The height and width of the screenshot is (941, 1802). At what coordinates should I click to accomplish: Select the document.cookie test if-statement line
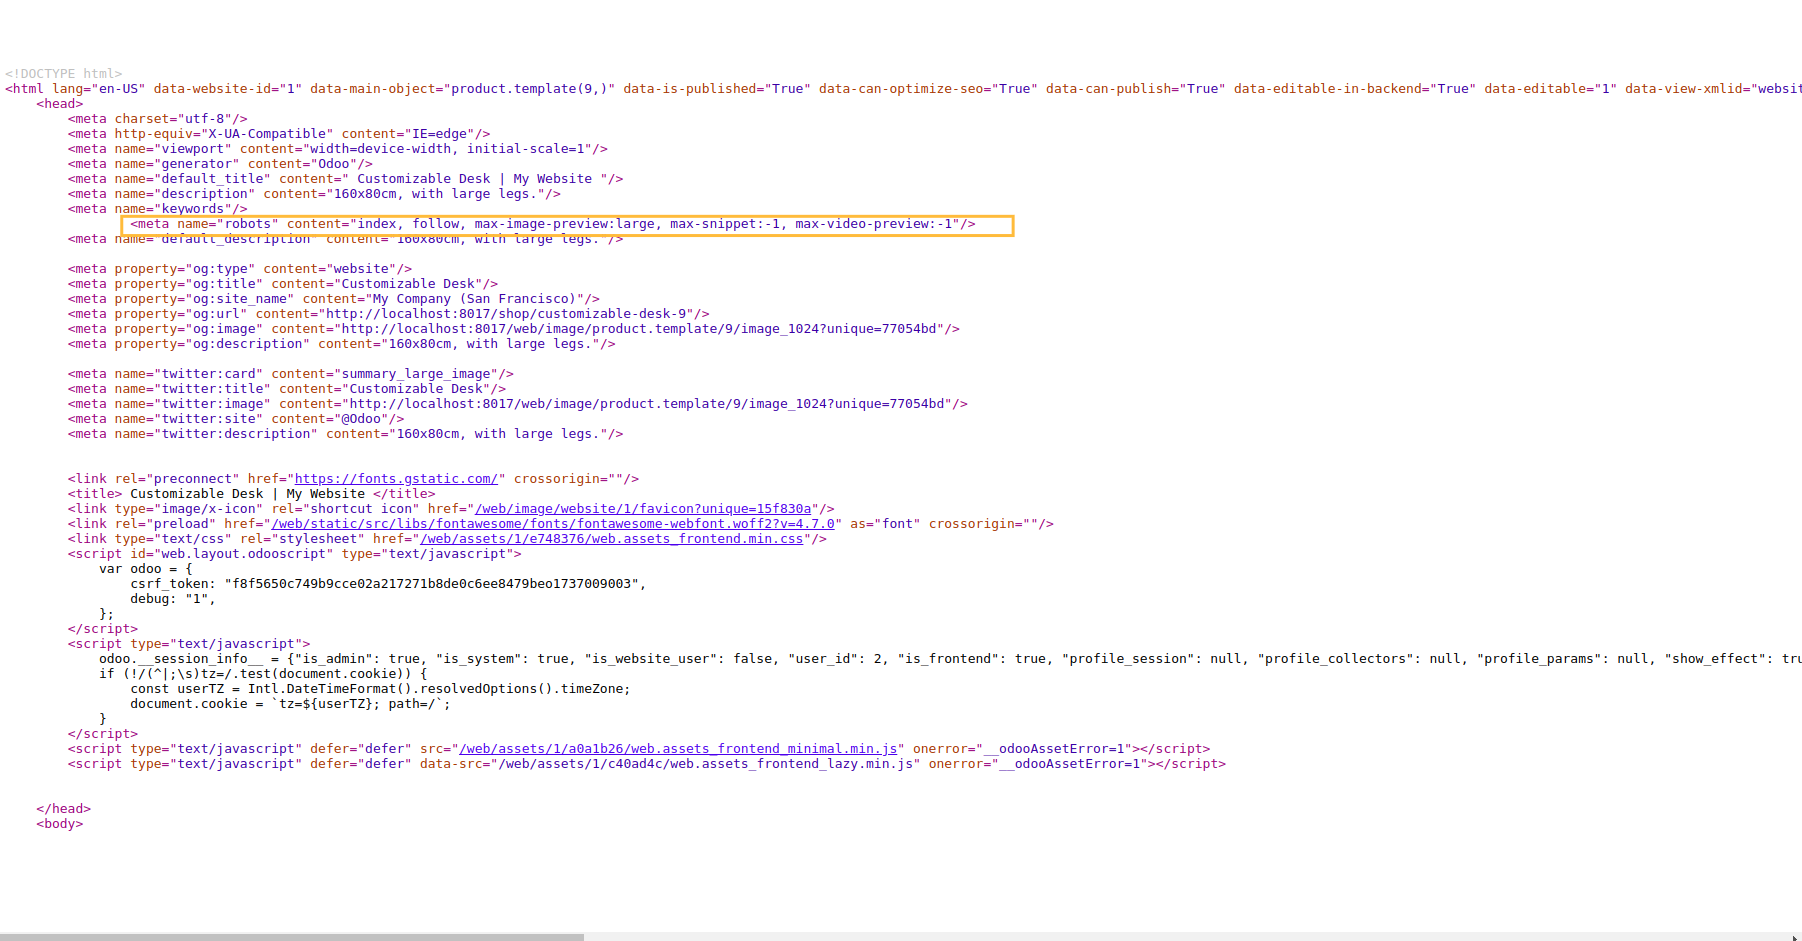263,674
